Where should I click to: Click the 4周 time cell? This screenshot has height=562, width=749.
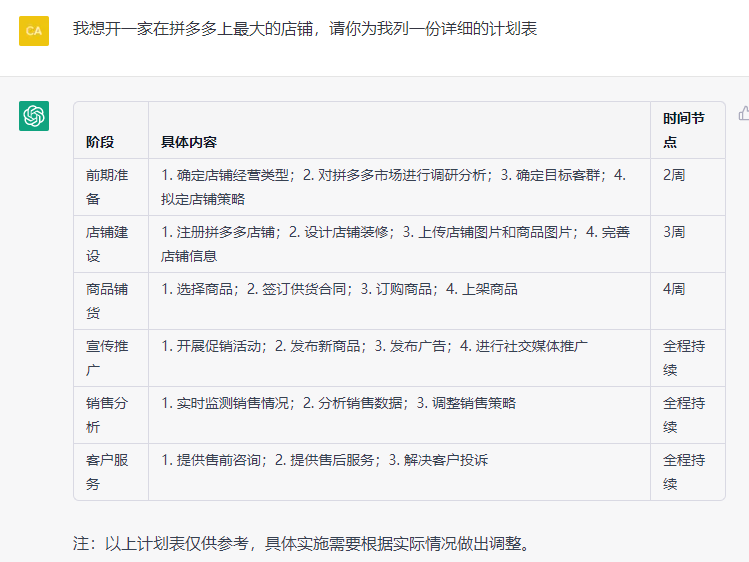688,301
